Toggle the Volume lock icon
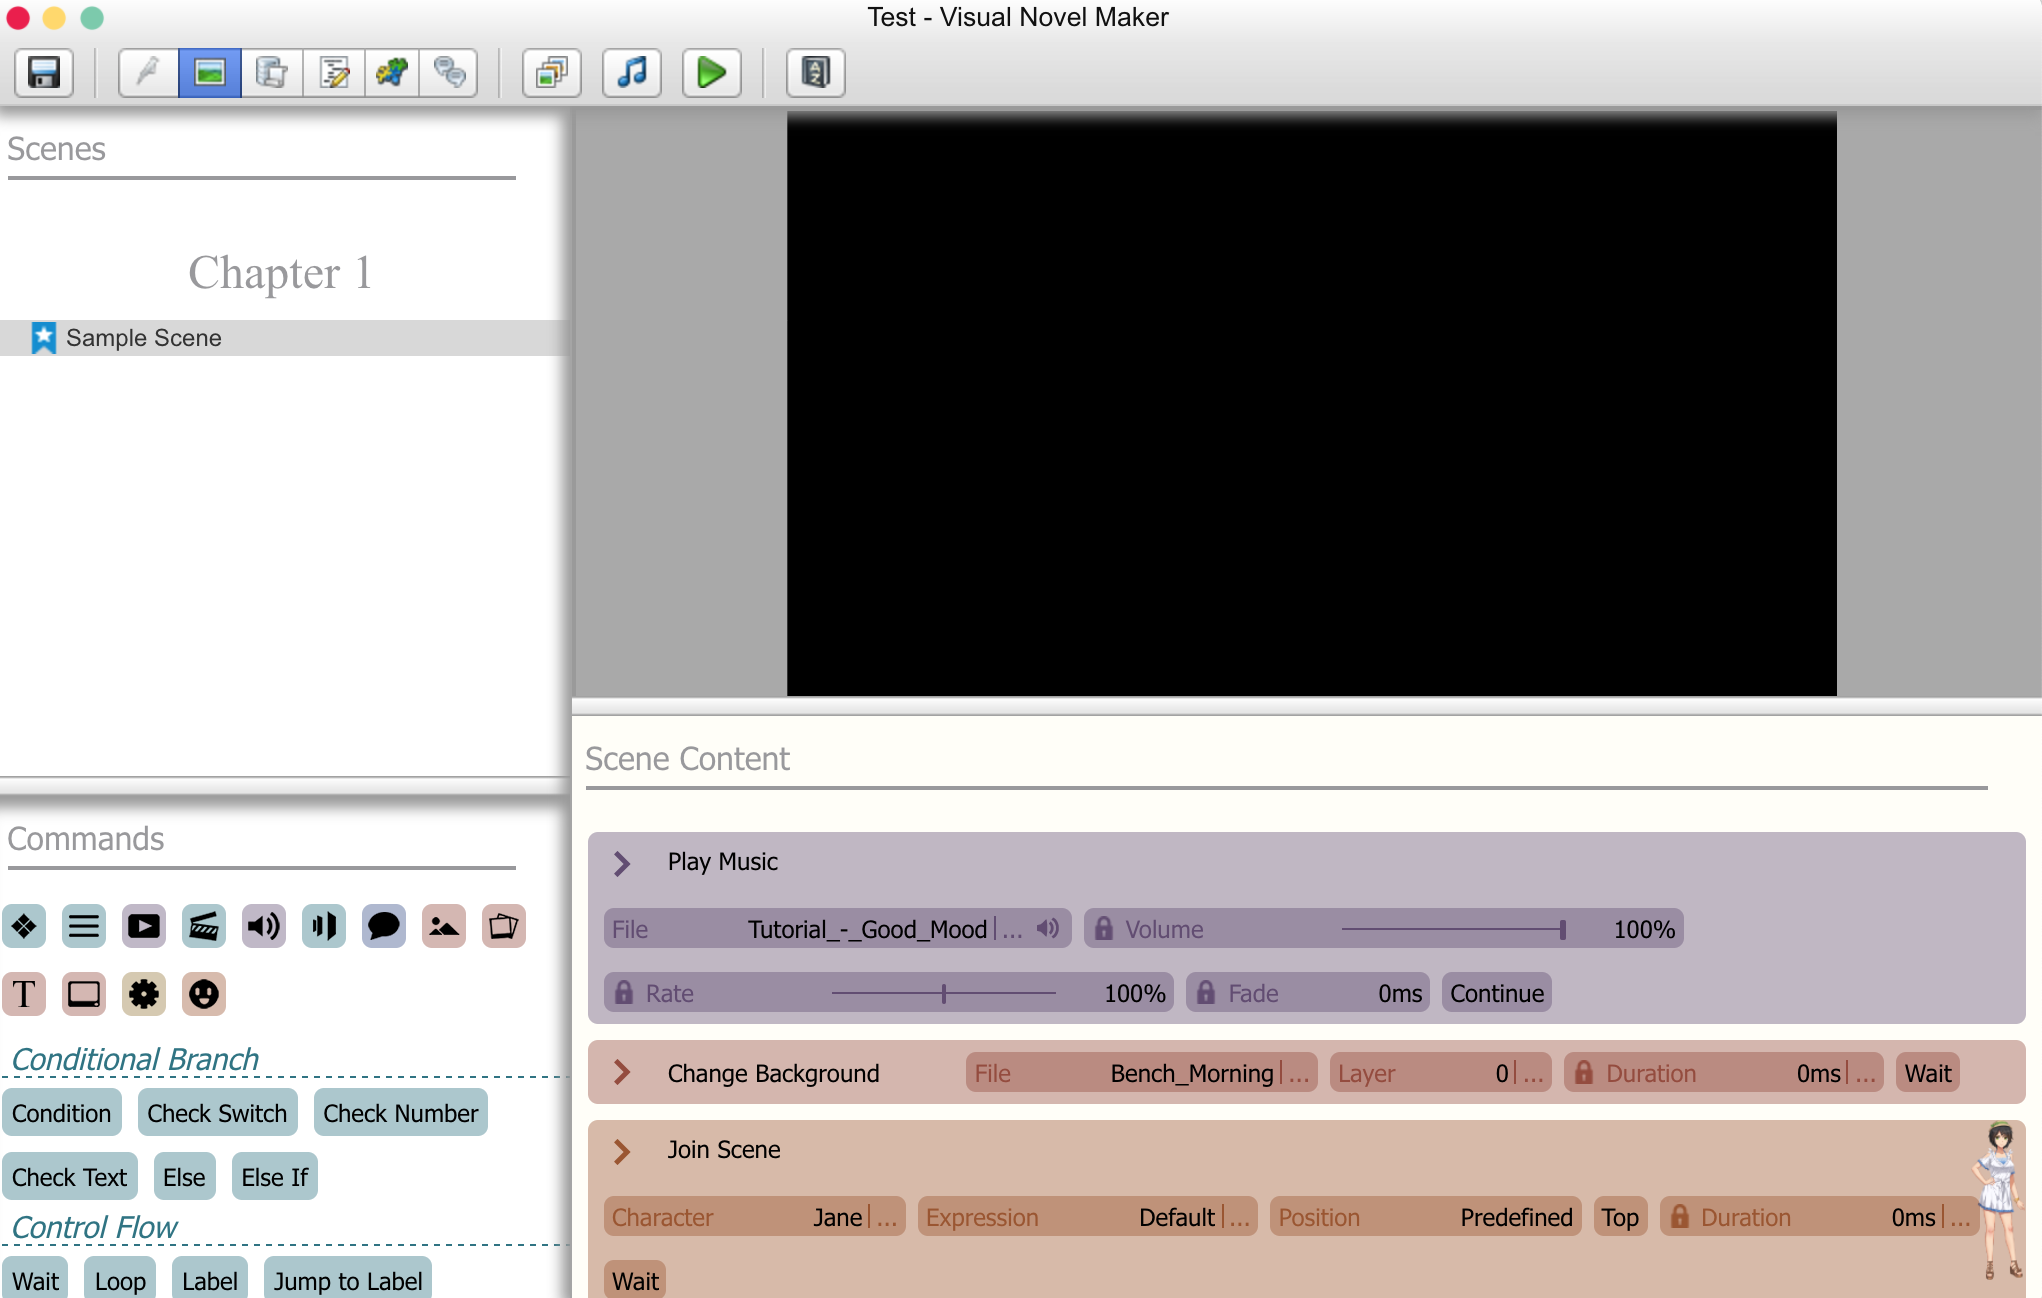Screen dimensions: 2042x1298 click(x=1103, y=929)
